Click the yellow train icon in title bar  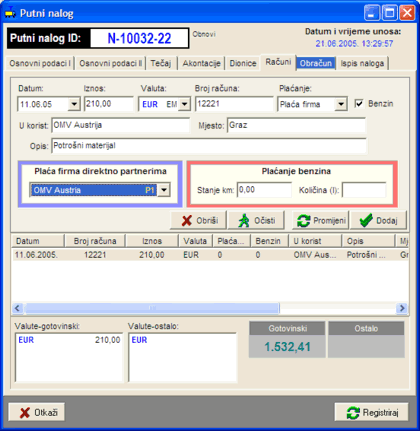point(10,13)
